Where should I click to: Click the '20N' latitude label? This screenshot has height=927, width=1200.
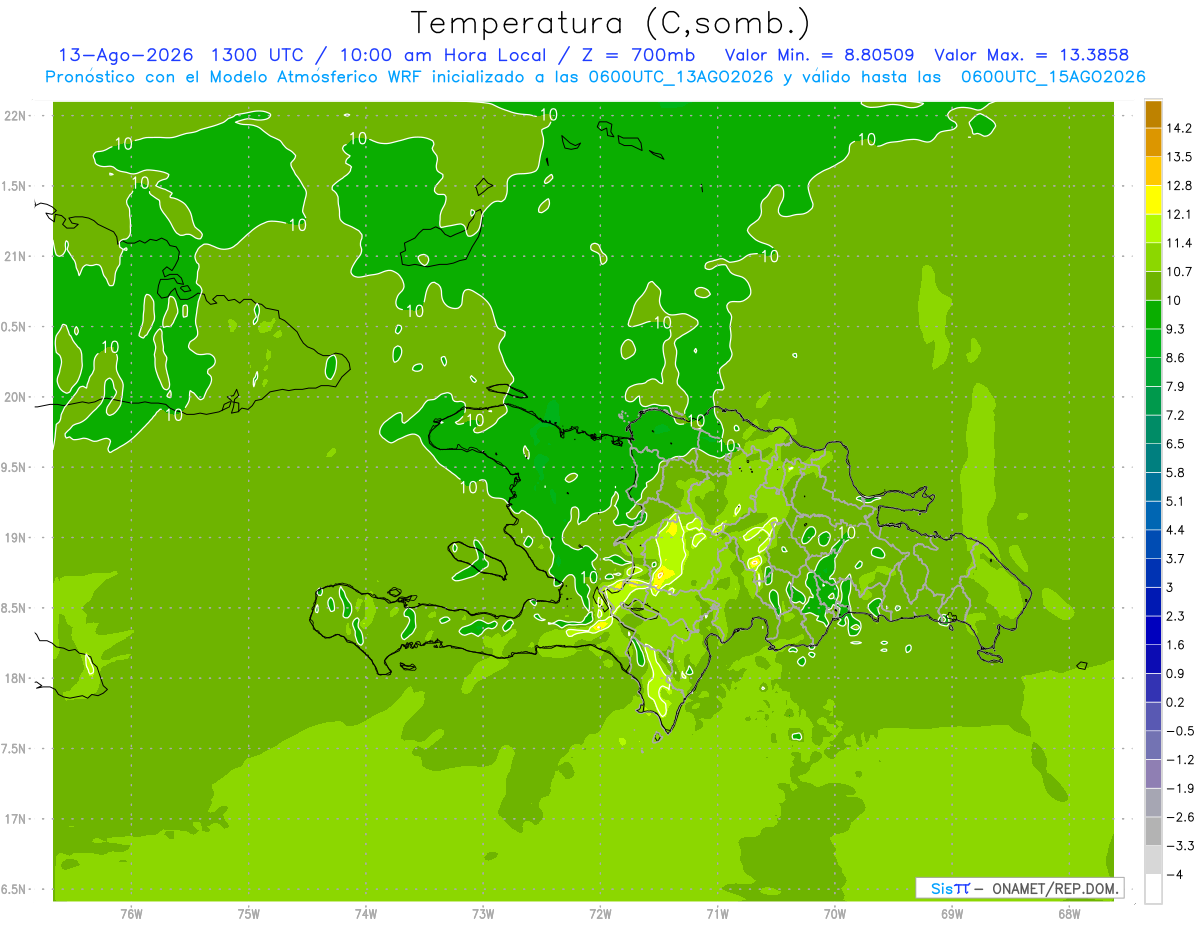15,397
